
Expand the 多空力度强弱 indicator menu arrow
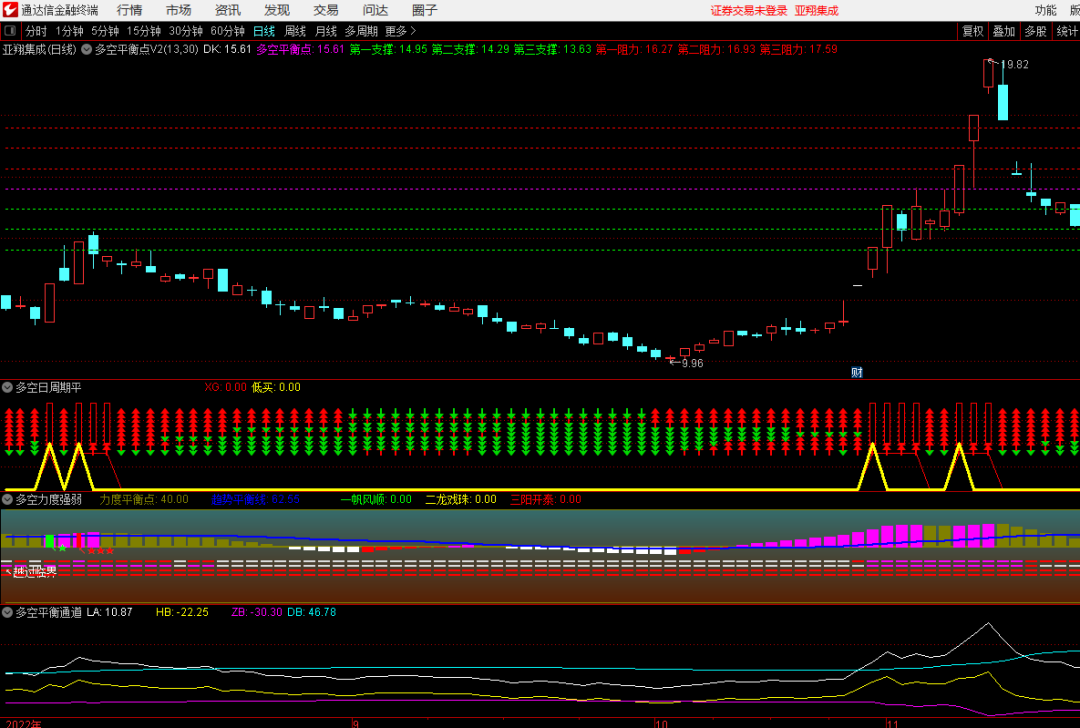7,499
